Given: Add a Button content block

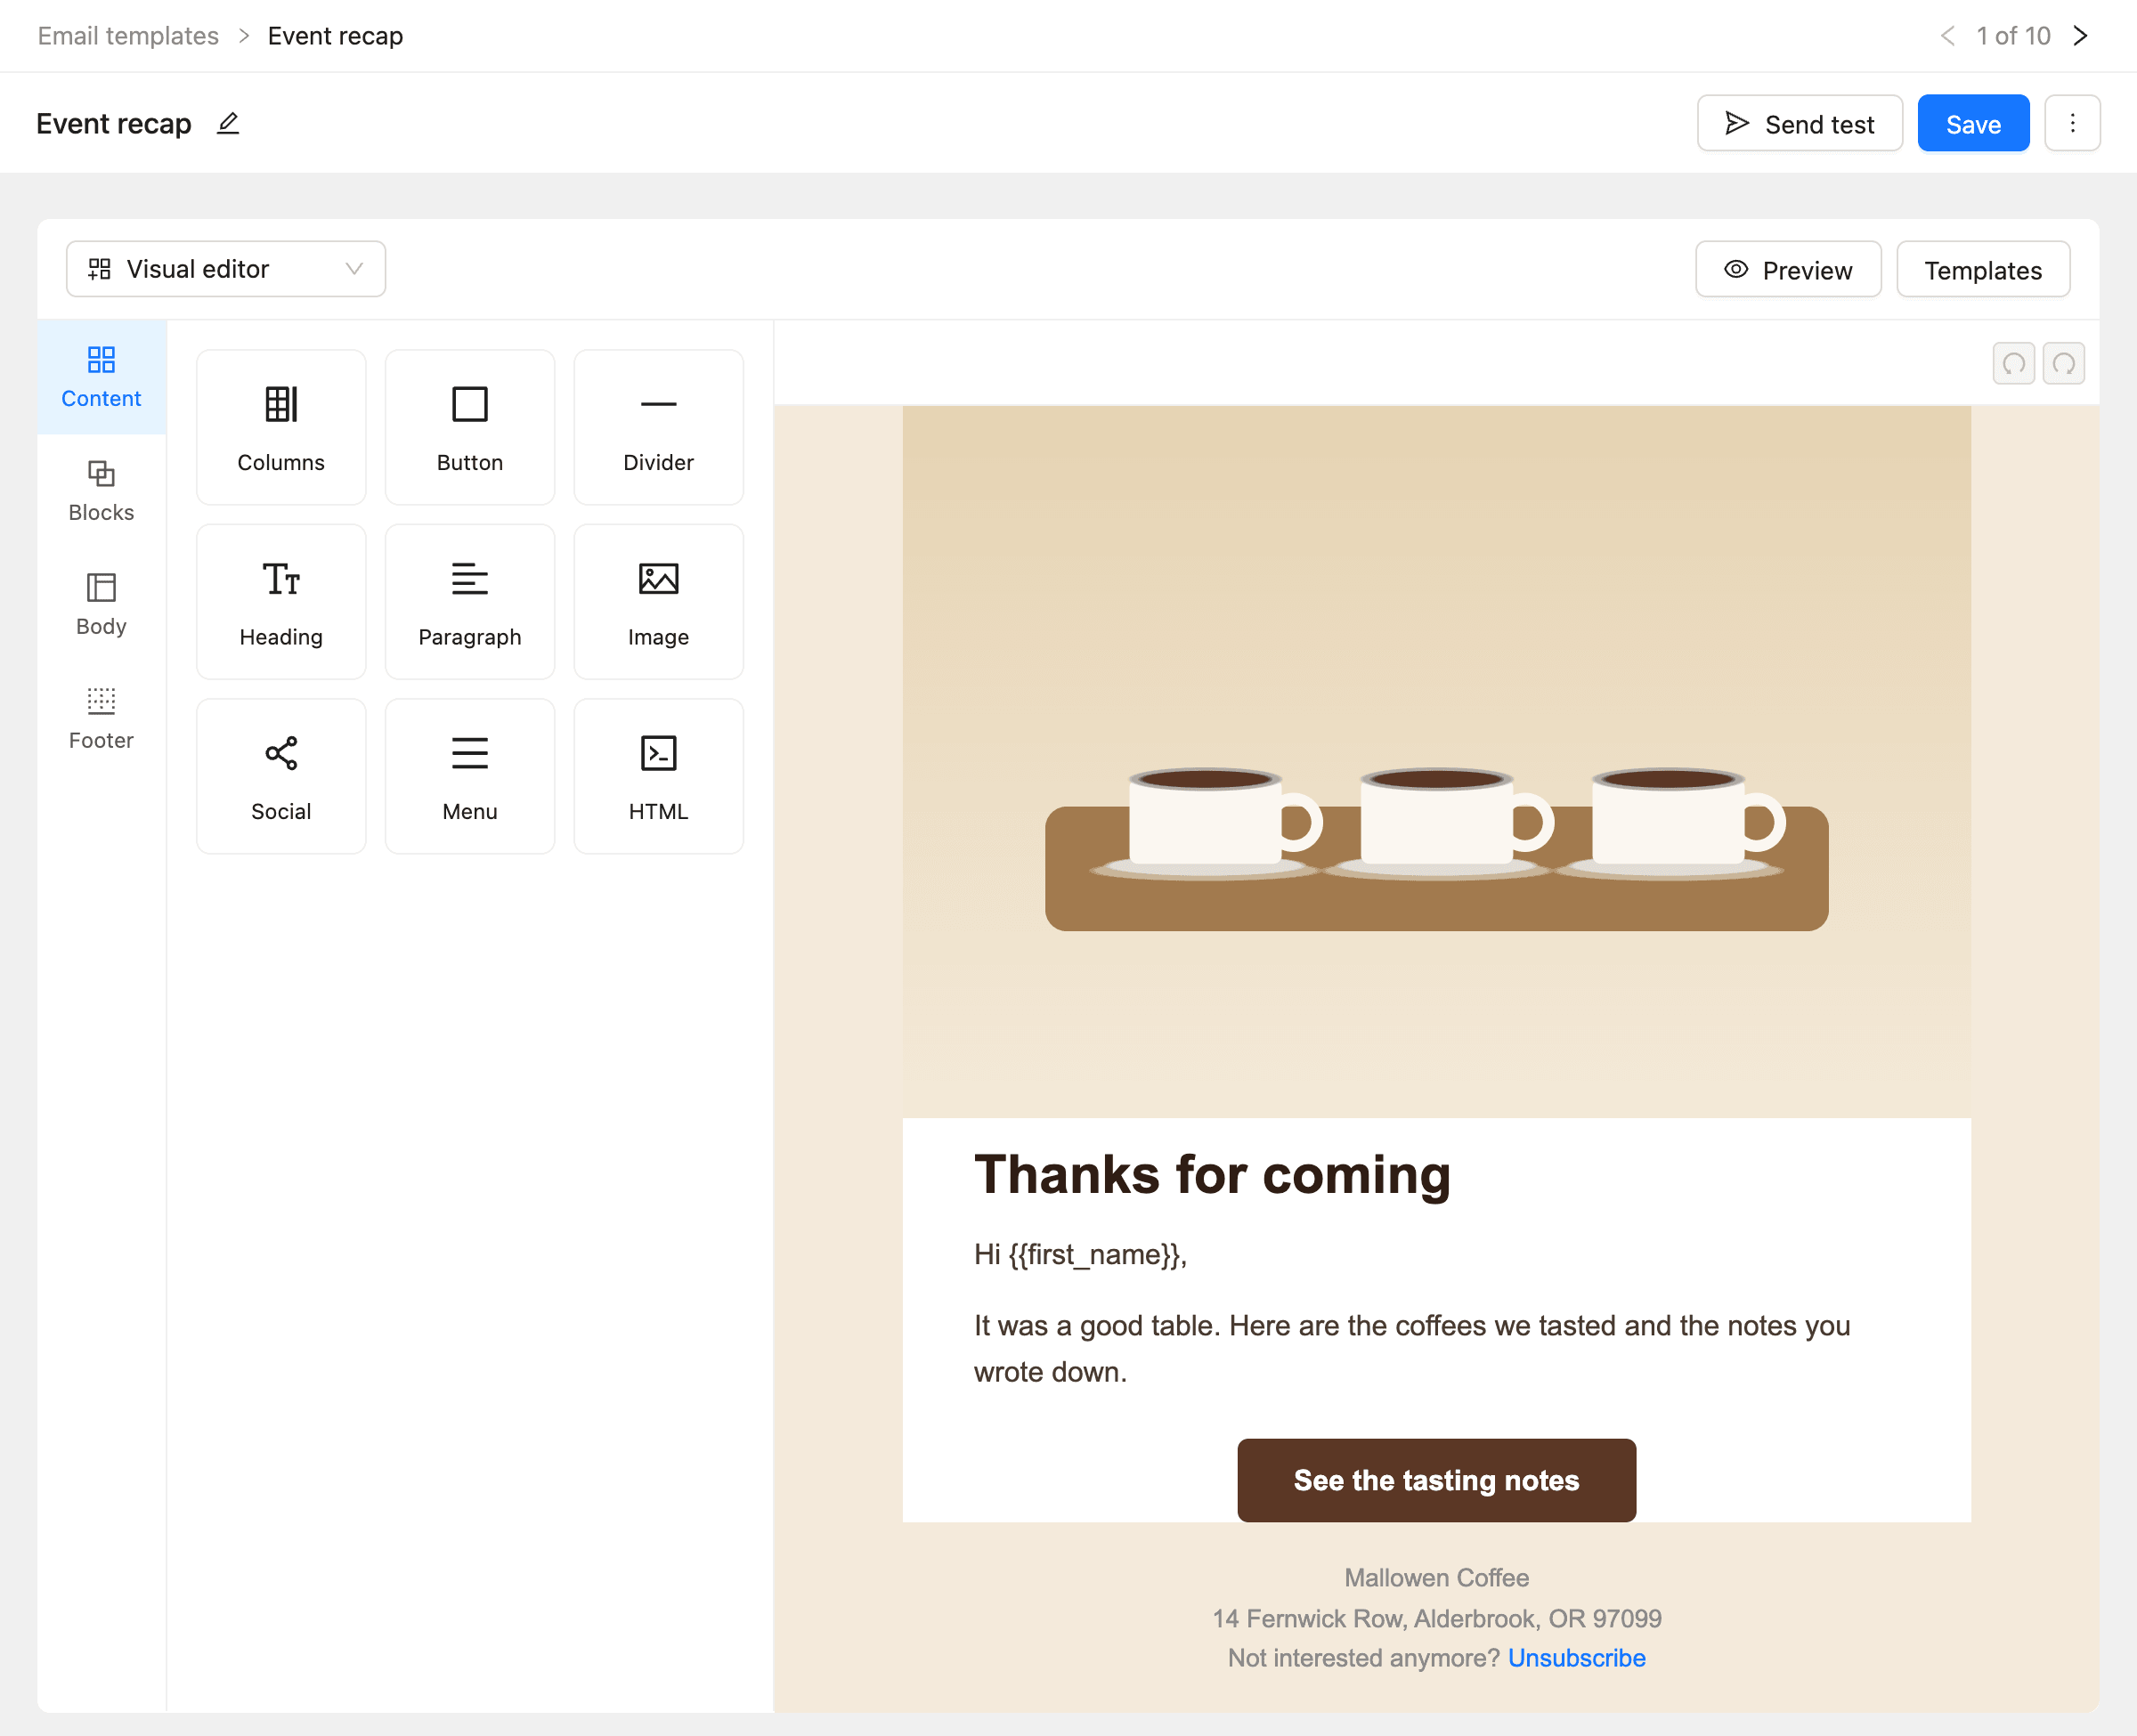Looking at the screenshot, I should (470, 427).
